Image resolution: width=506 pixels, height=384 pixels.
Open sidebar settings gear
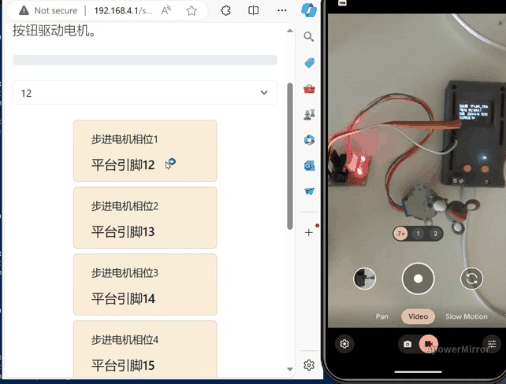(309, 365)
